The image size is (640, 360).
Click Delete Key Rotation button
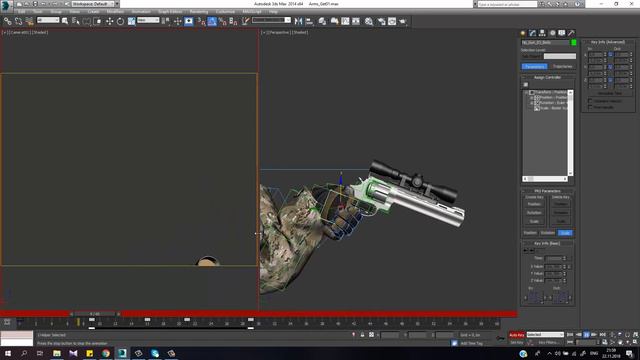(x=561, y=213)
